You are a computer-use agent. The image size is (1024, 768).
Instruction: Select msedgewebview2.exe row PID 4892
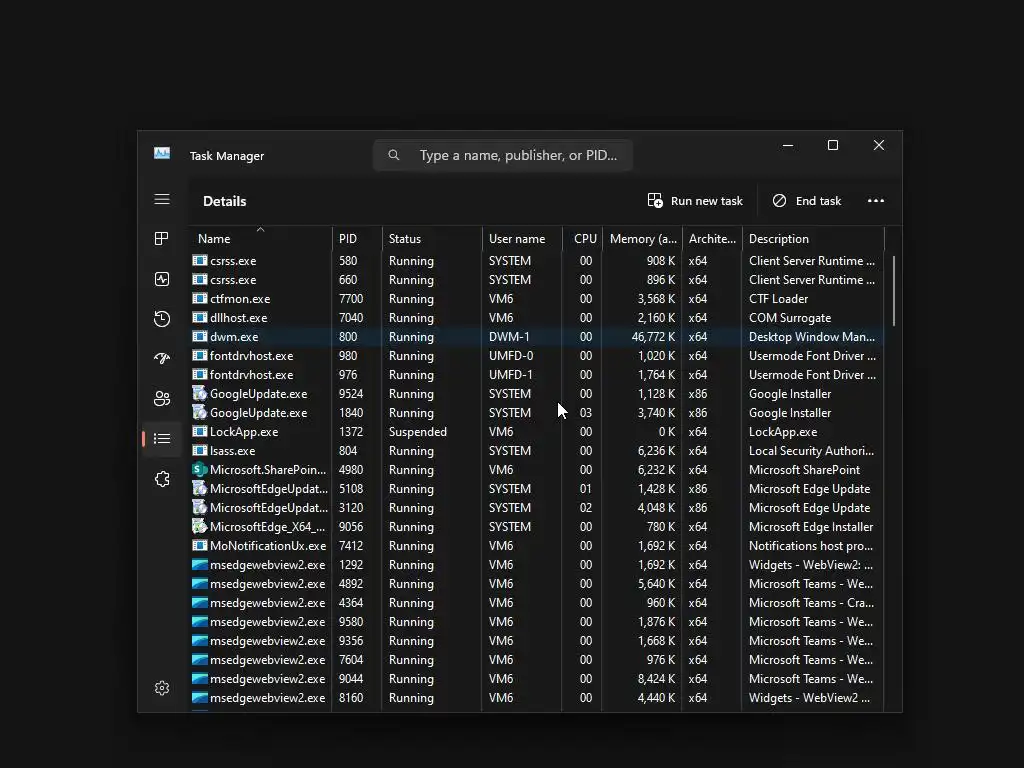point(537,584)
